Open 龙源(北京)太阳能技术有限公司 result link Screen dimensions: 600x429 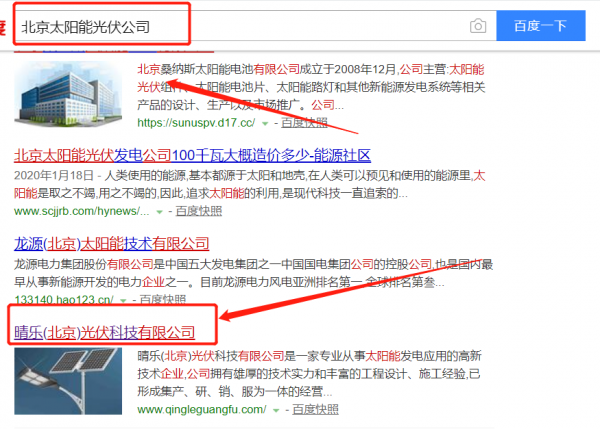point(111,244)
